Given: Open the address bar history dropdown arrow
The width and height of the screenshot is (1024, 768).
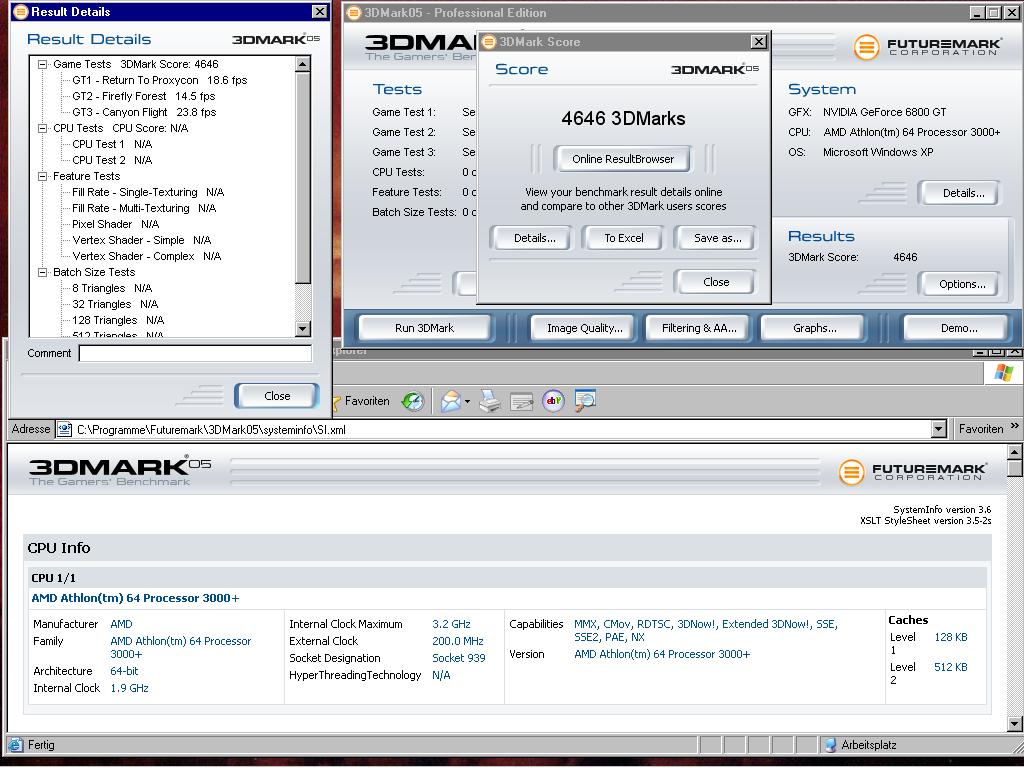Looking at the screenshot, I should pos(938,429).
